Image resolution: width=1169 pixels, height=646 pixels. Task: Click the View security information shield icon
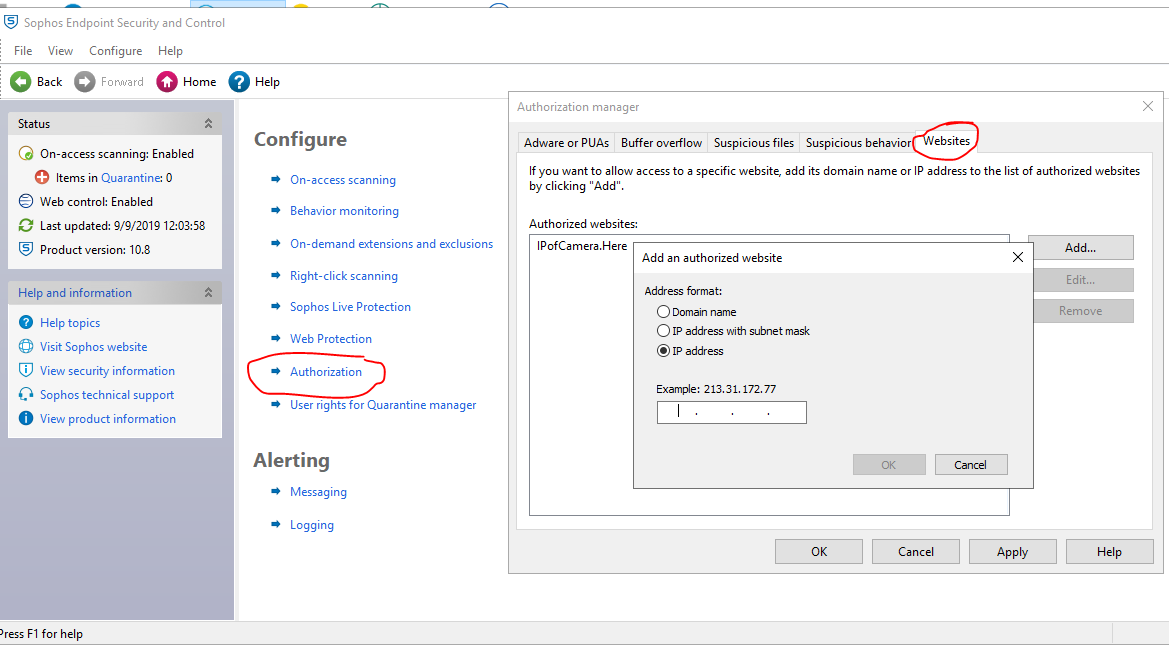click(26, 370)
